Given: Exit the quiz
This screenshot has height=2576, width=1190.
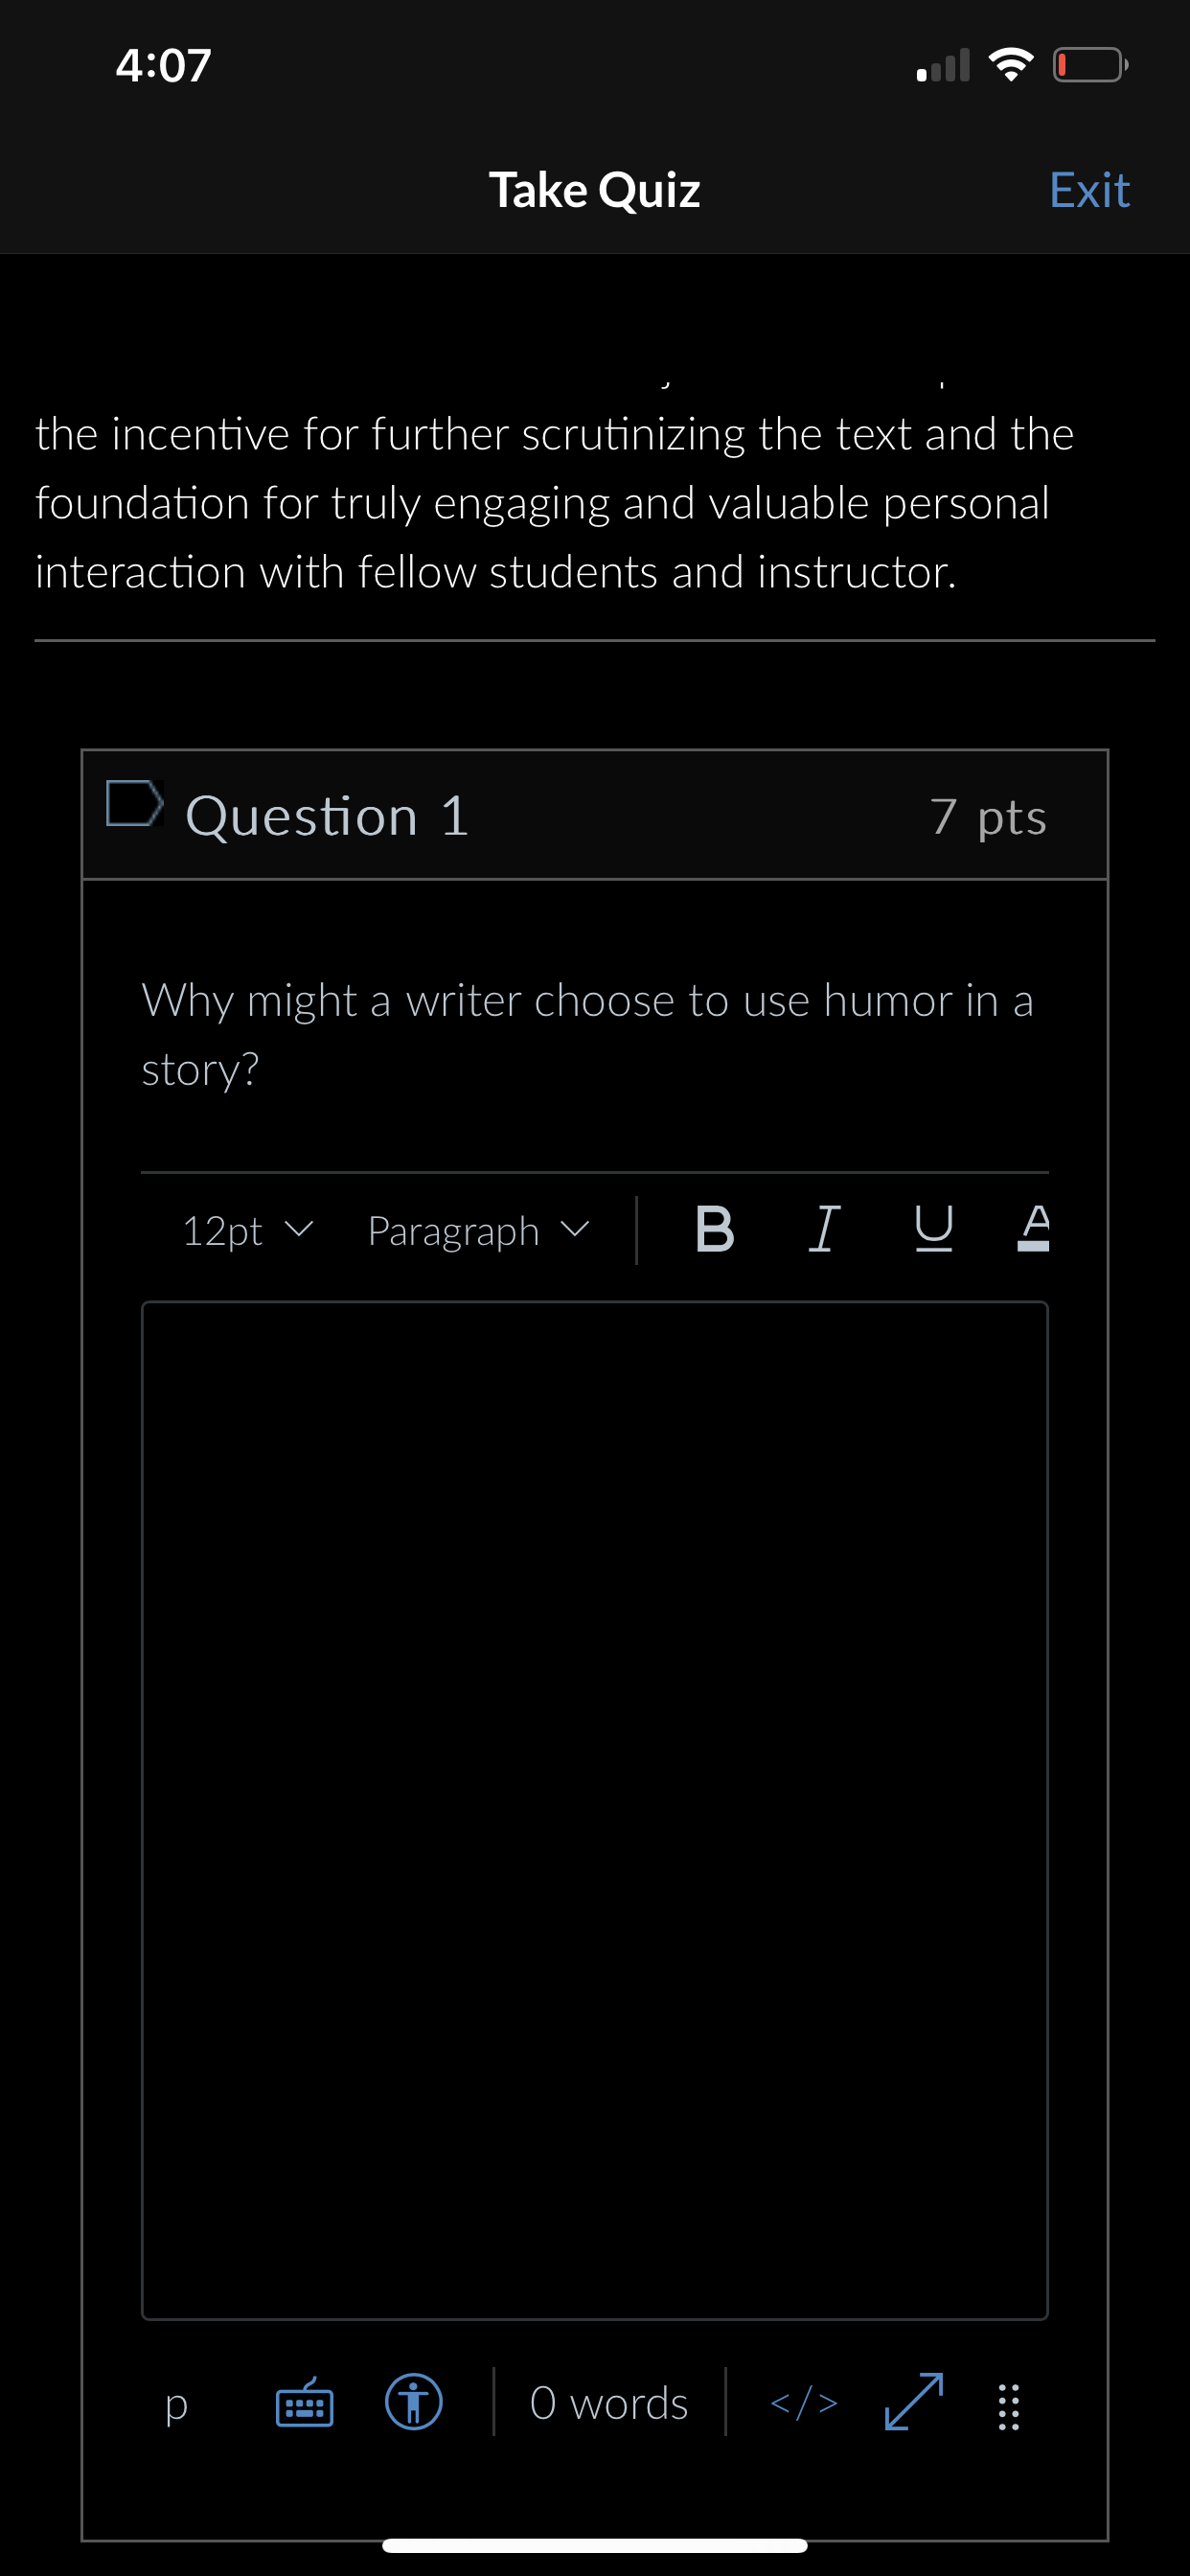Looking at the screenshot, I should tap(1089, 190).
